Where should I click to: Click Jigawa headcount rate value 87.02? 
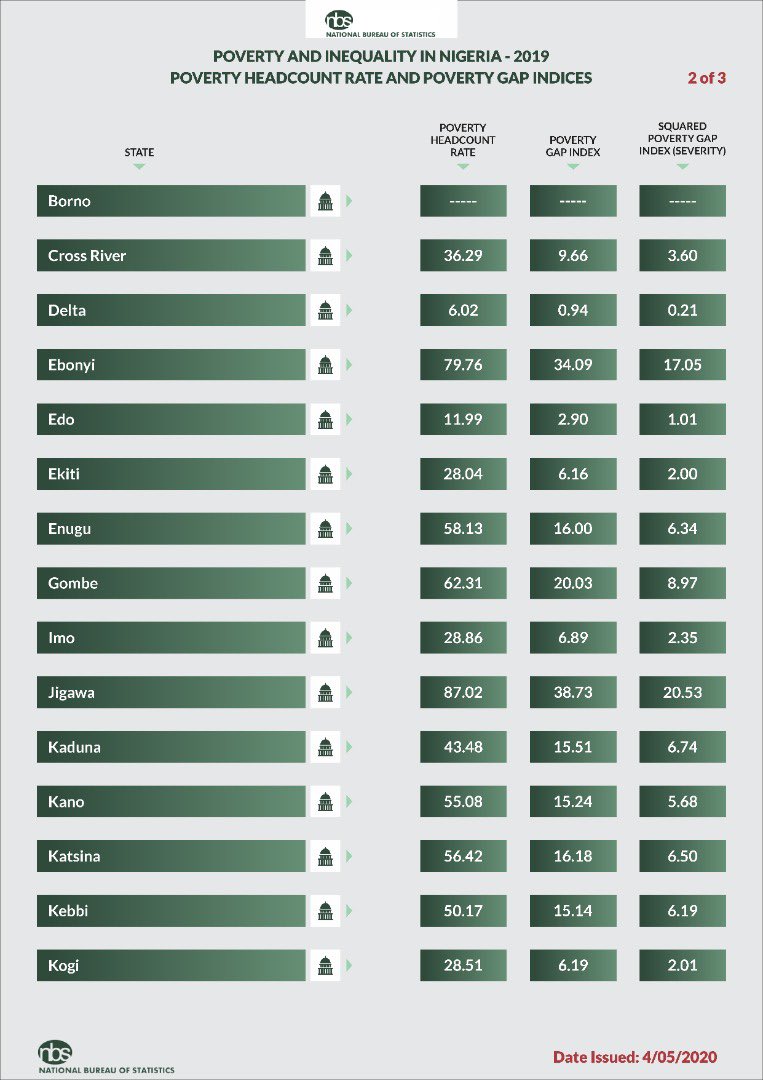click(463, 692)
